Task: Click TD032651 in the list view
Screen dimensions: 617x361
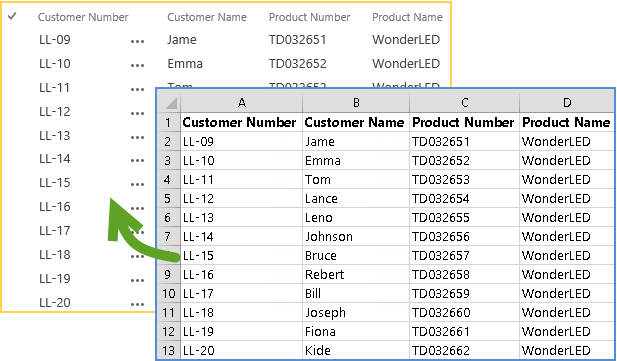Action: (297, 39)
